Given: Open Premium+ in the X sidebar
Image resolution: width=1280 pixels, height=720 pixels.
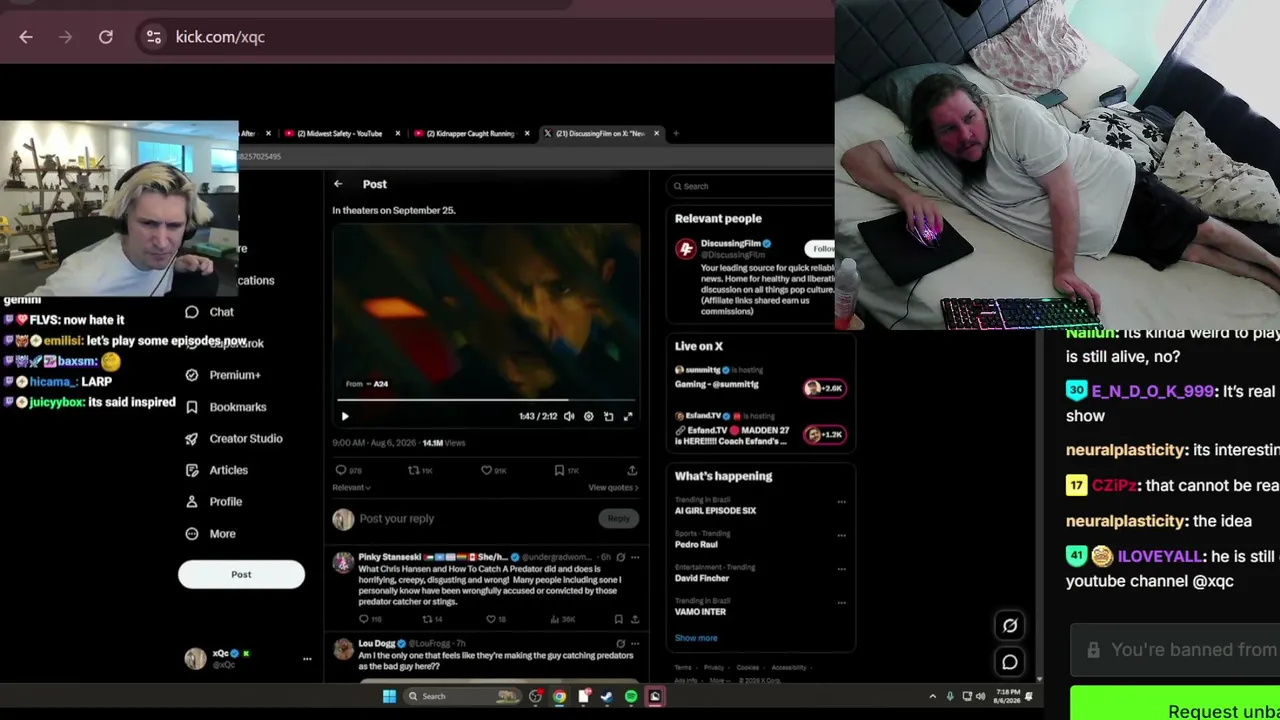Looking at the screenshot, I should (x=223, y=375).
